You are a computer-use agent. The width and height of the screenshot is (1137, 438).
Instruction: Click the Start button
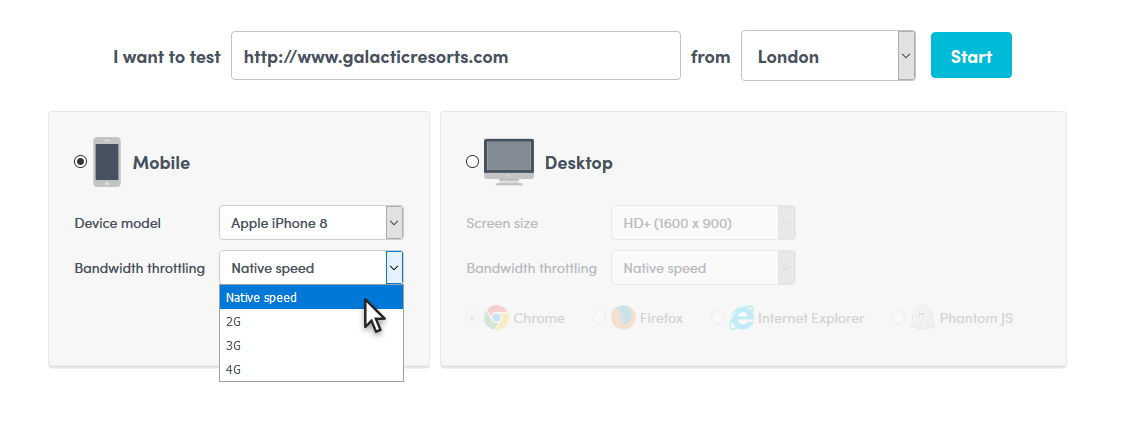click(x=971, y=55)
